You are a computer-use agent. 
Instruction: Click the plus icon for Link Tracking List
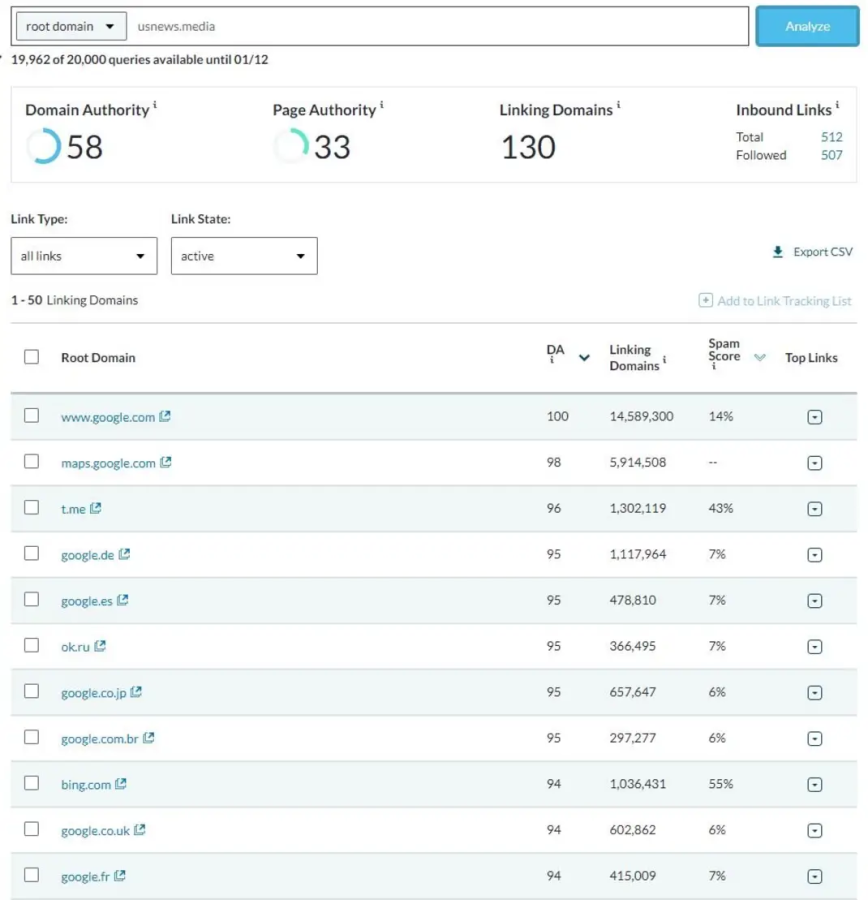click(706, 300)
